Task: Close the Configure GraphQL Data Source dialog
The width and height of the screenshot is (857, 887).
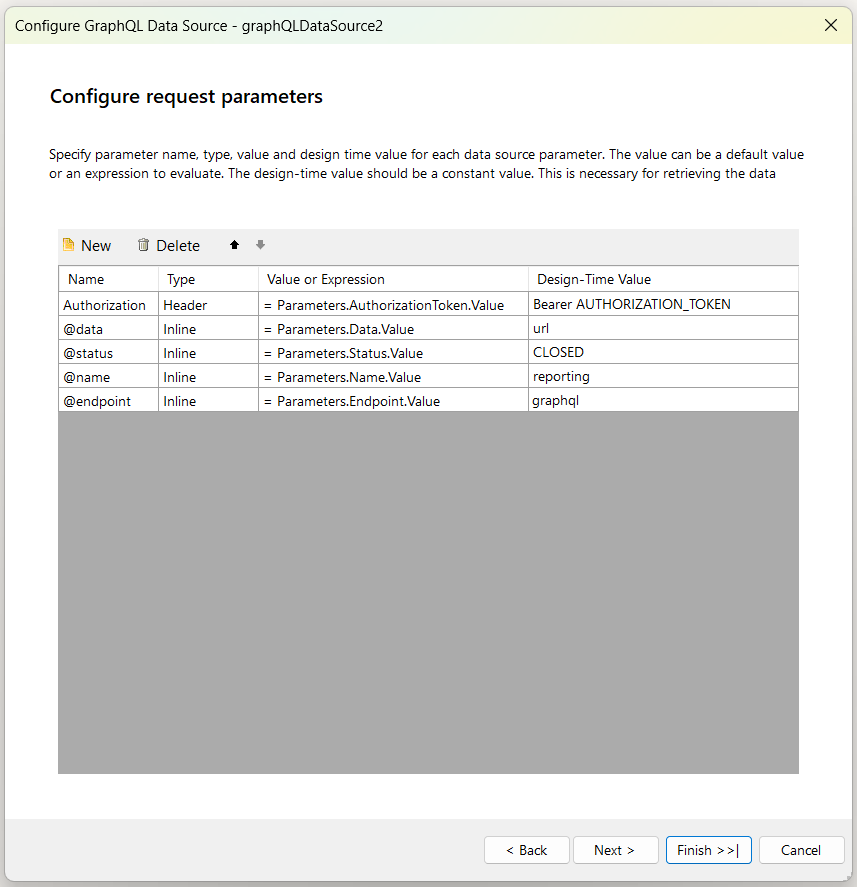Action: tap(831, 25)
